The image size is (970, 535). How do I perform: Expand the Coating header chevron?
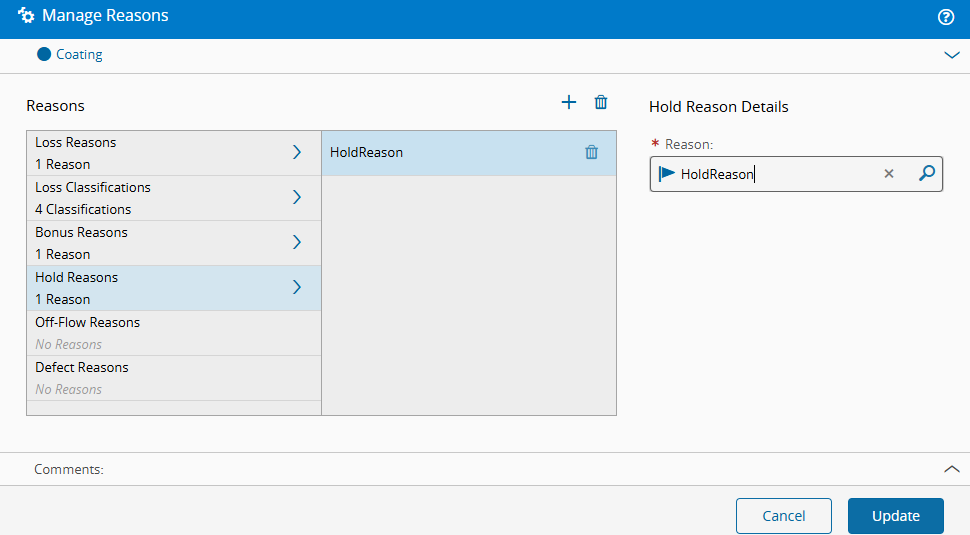951,55
